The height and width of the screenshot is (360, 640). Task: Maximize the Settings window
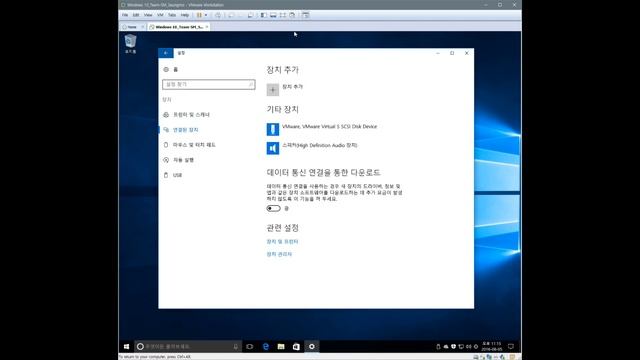[452, 53]
